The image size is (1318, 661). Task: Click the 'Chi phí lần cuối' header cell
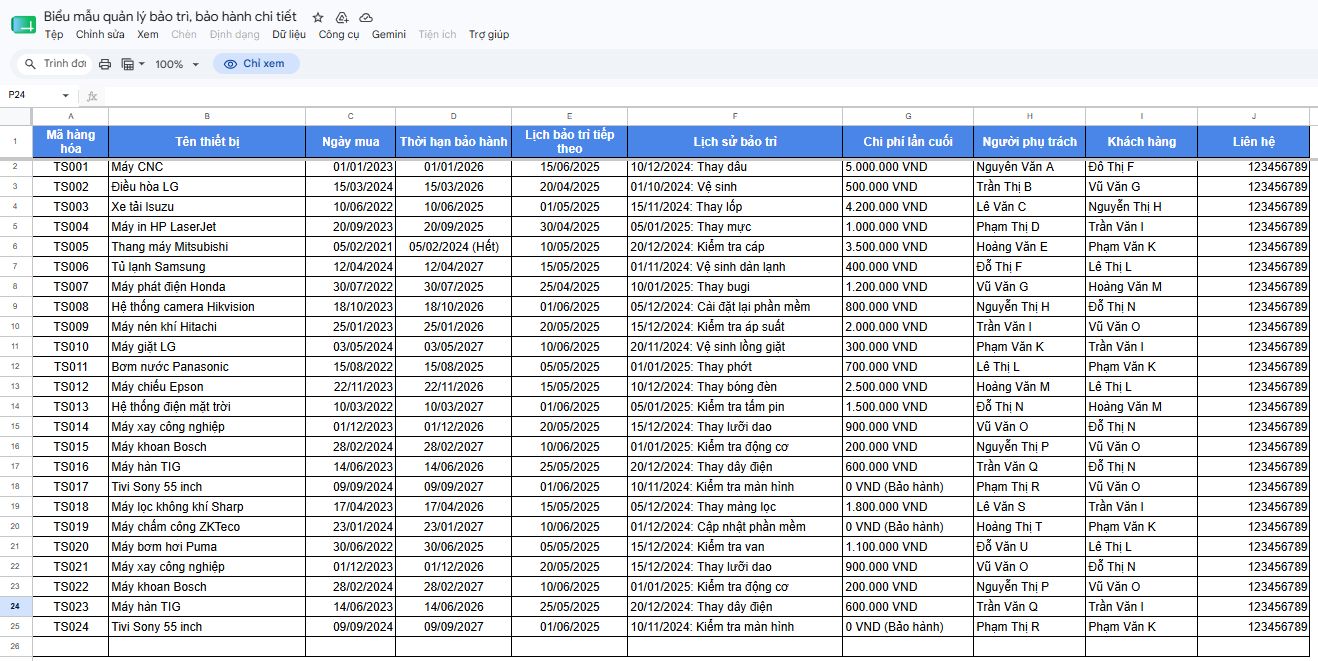[x=908, y=141]
